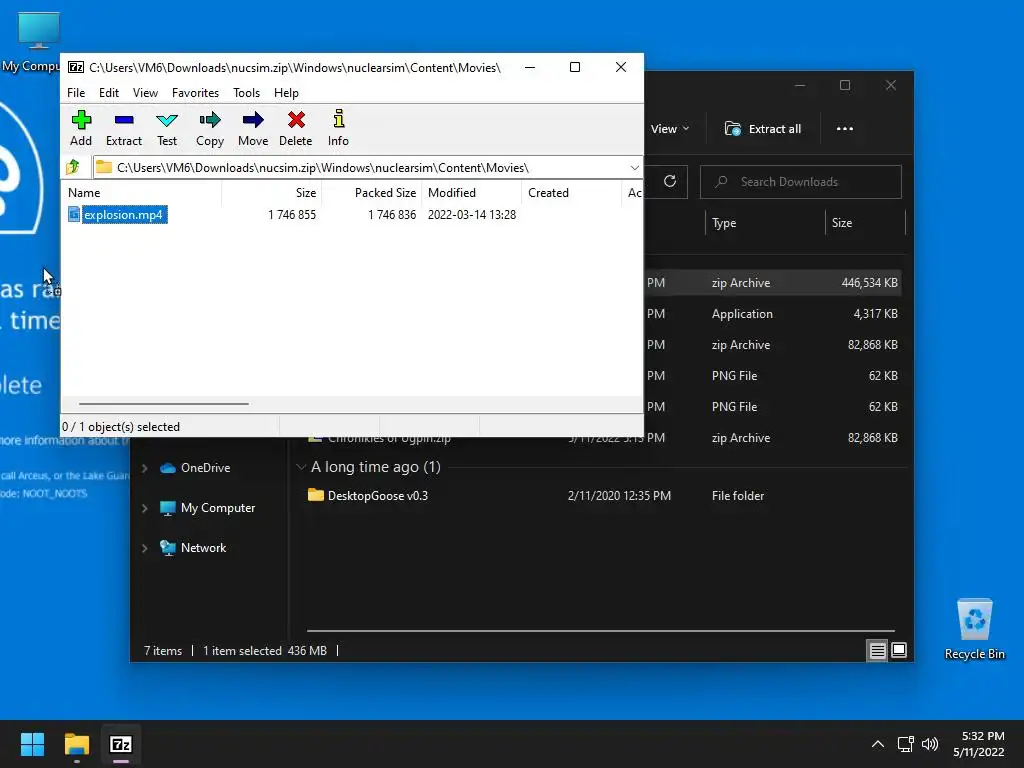Viewport: 1024px width, 768px height.
Task: Open the View dropdown in File Explorer
Action: [x=669, y=129]
